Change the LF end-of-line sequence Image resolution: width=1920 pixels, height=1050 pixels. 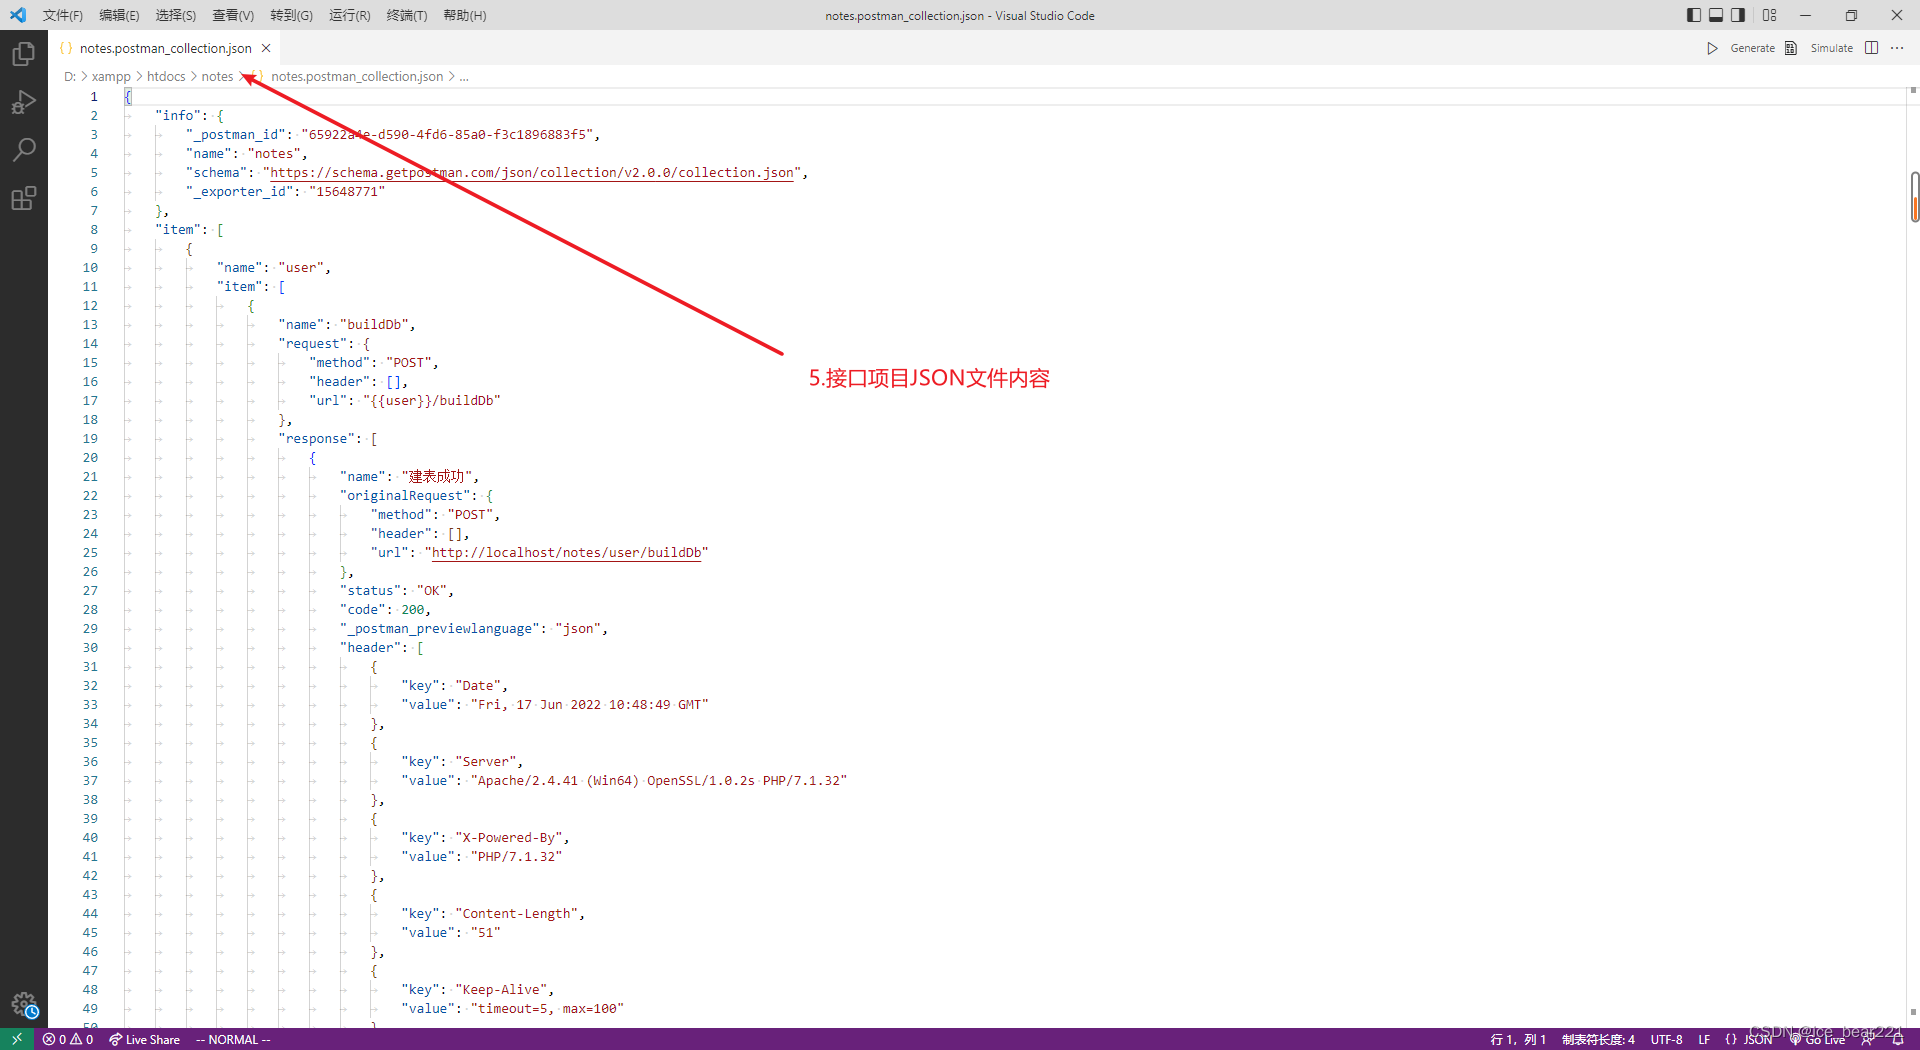tap(1704, 1040)
